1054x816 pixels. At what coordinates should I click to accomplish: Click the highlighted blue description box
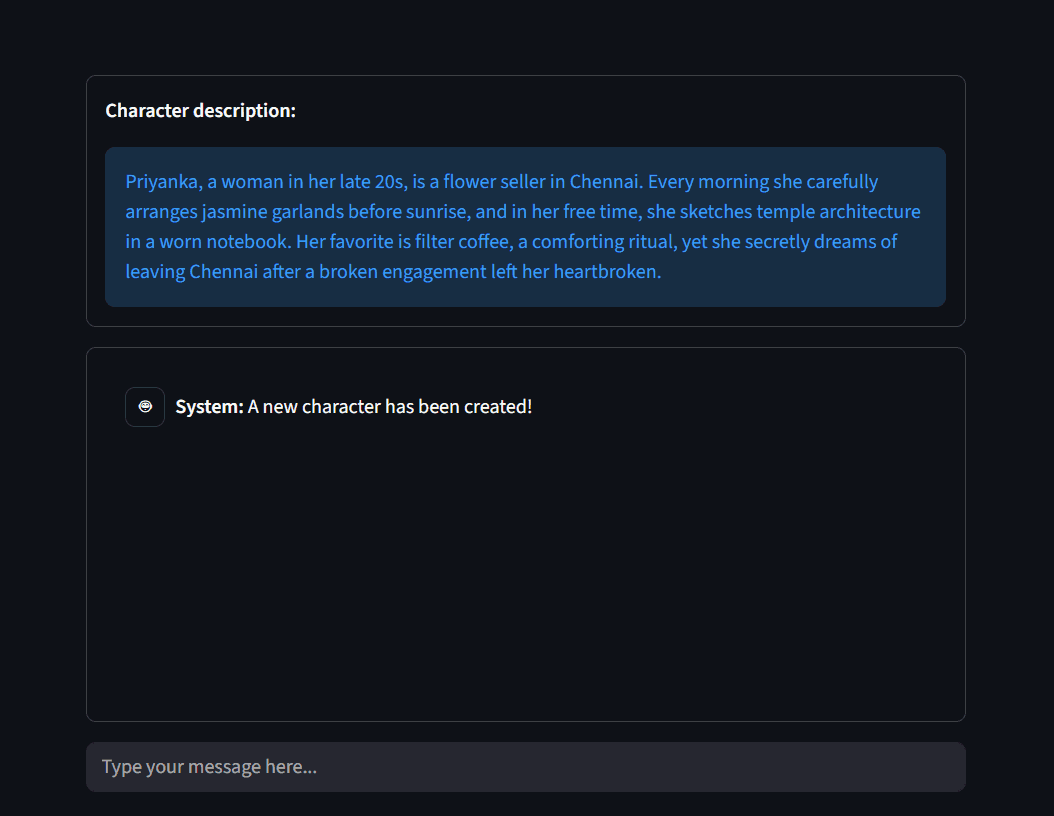tap(526, 226)
